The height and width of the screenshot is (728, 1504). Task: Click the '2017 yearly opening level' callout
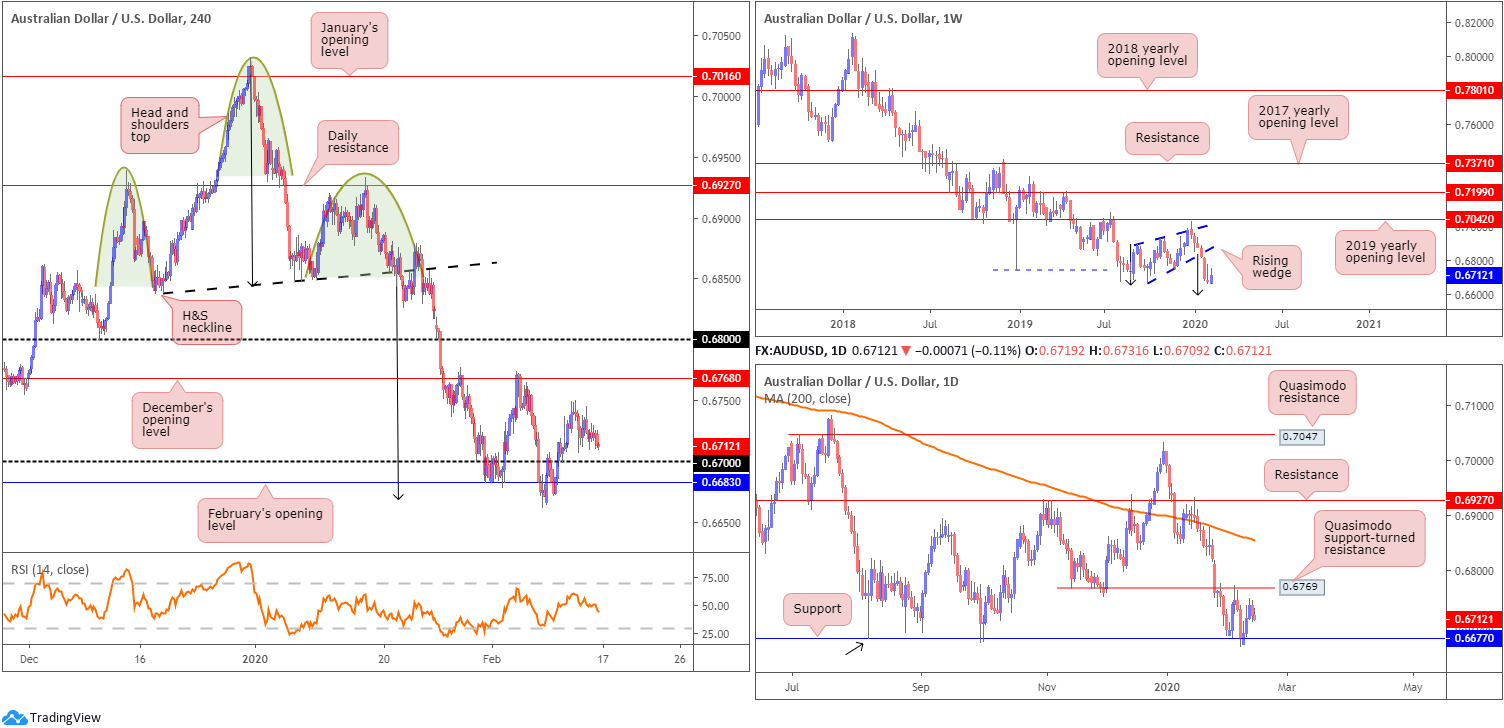point(1299,119)
